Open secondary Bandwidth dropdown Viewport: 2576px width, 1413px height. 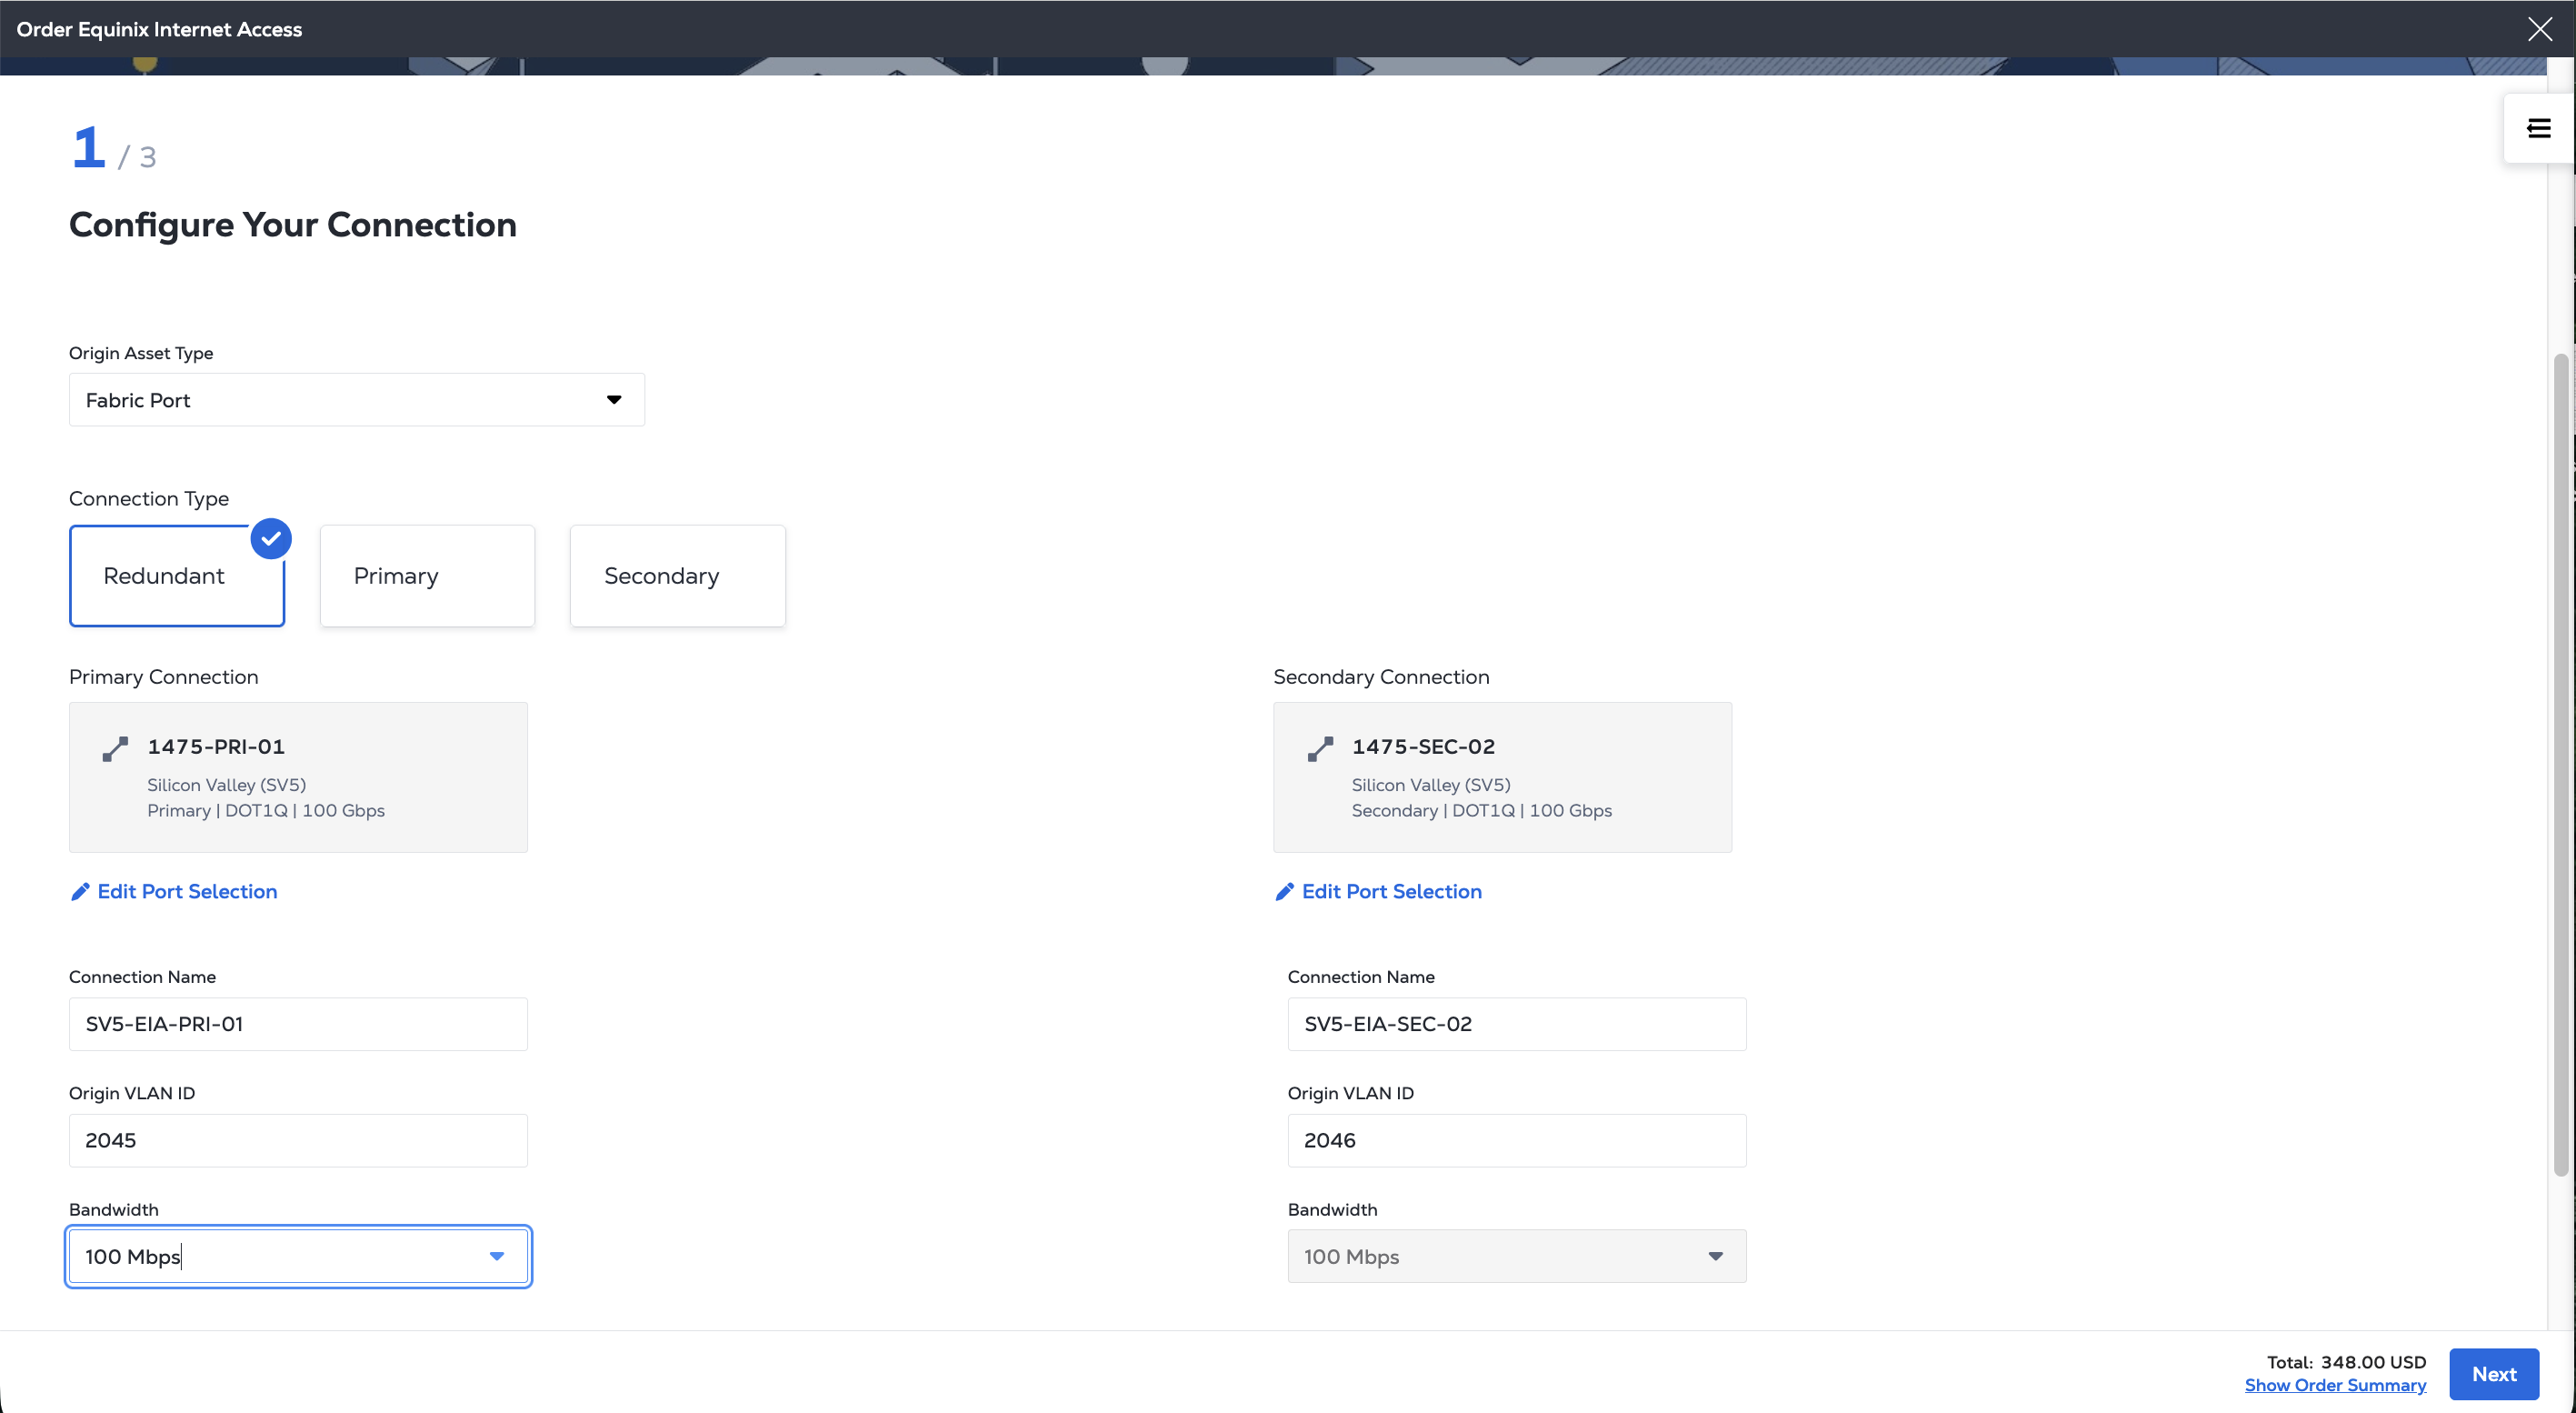pos(1516,1256)
